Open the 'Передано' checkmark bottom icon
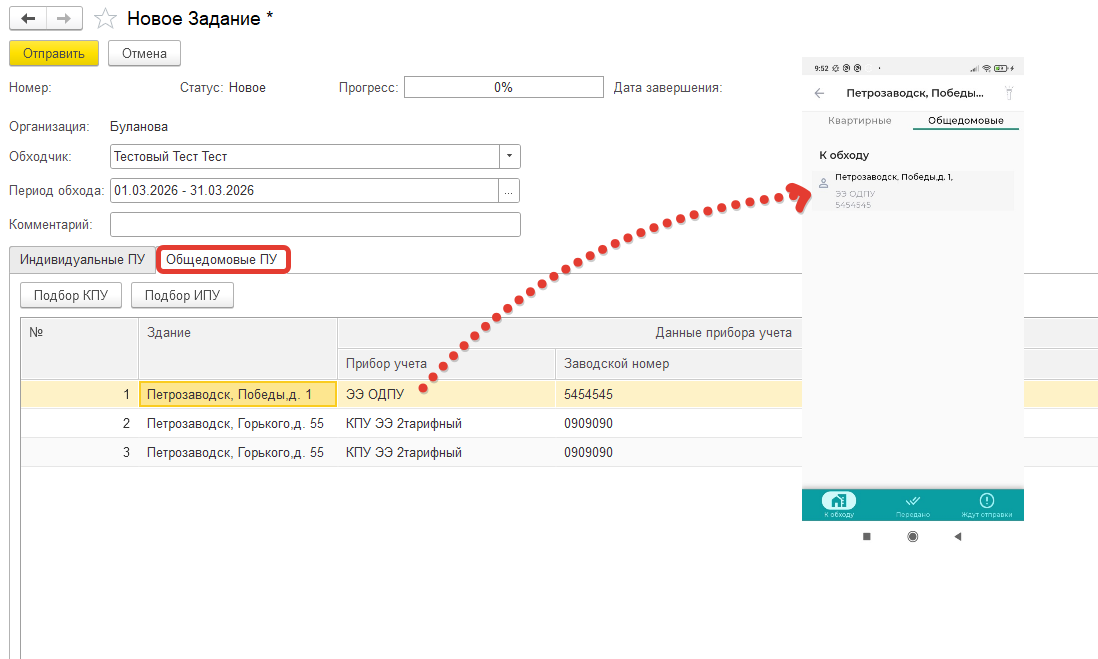Screen dimensions: 1098x659 912,502
